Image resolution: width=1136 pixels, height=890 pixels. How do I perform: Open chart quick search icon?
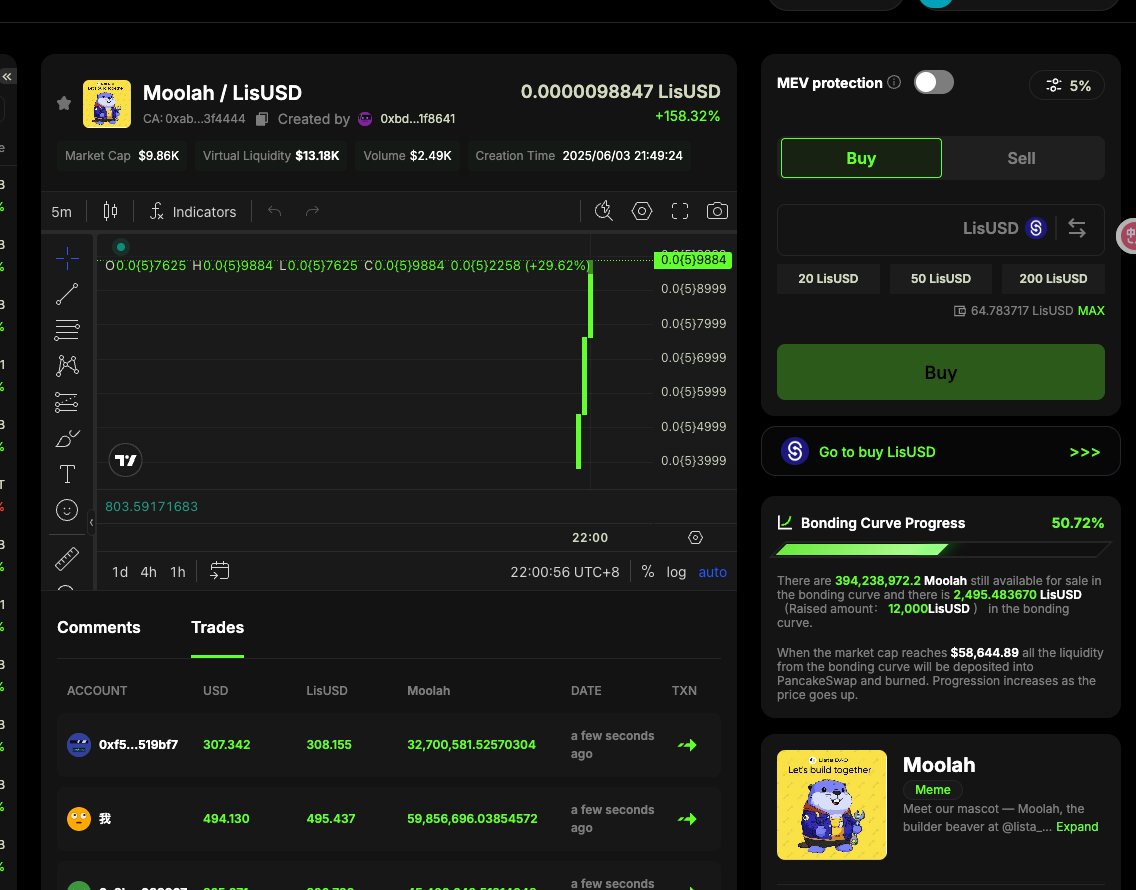604,211
